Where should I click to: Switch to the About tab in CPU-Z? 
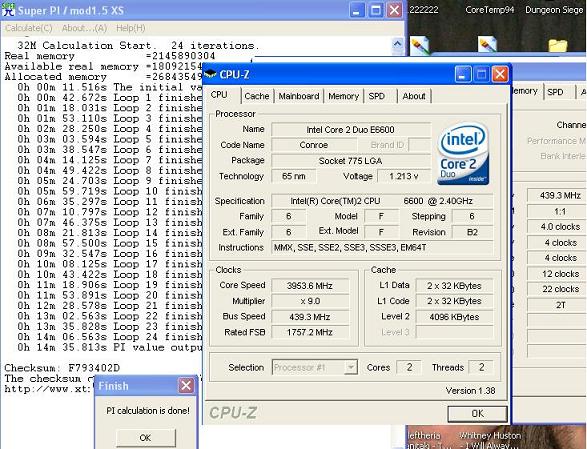pyautogui.click(x=414, y=96)
